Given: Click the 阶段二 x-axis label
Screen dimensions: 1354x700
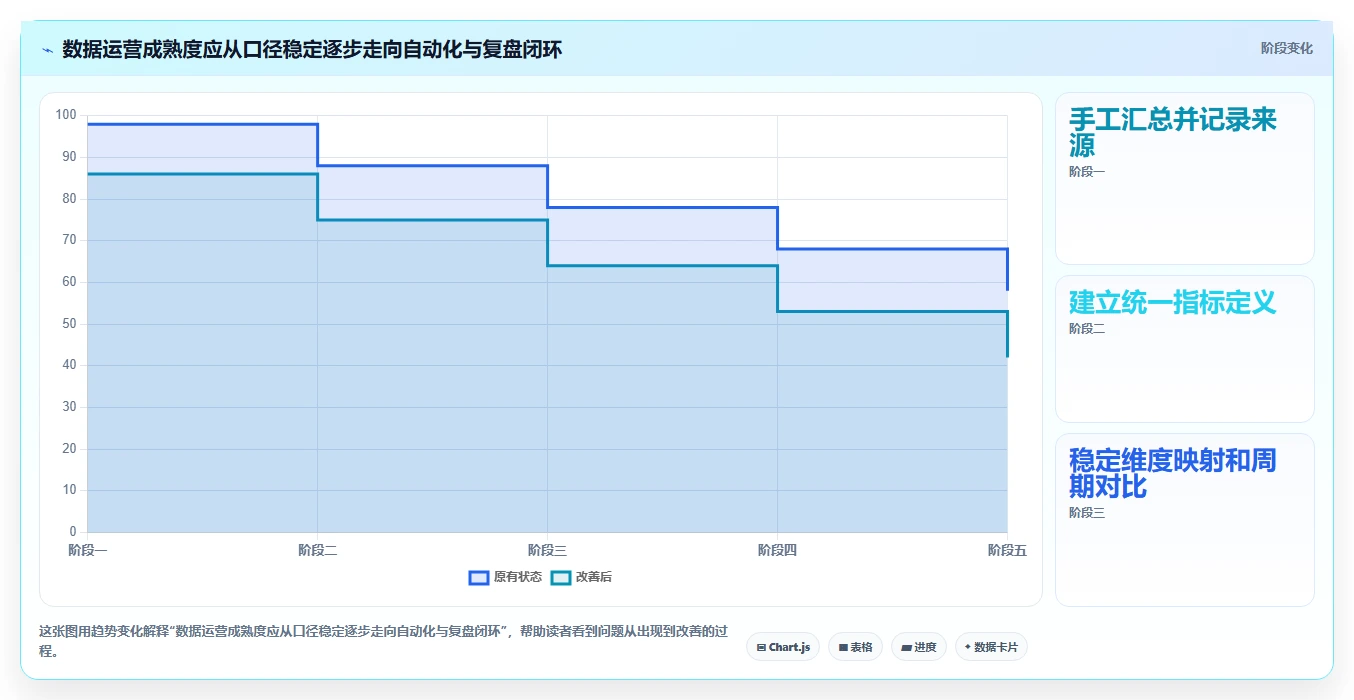Looking at the screenshot, I should coord(318,550).
